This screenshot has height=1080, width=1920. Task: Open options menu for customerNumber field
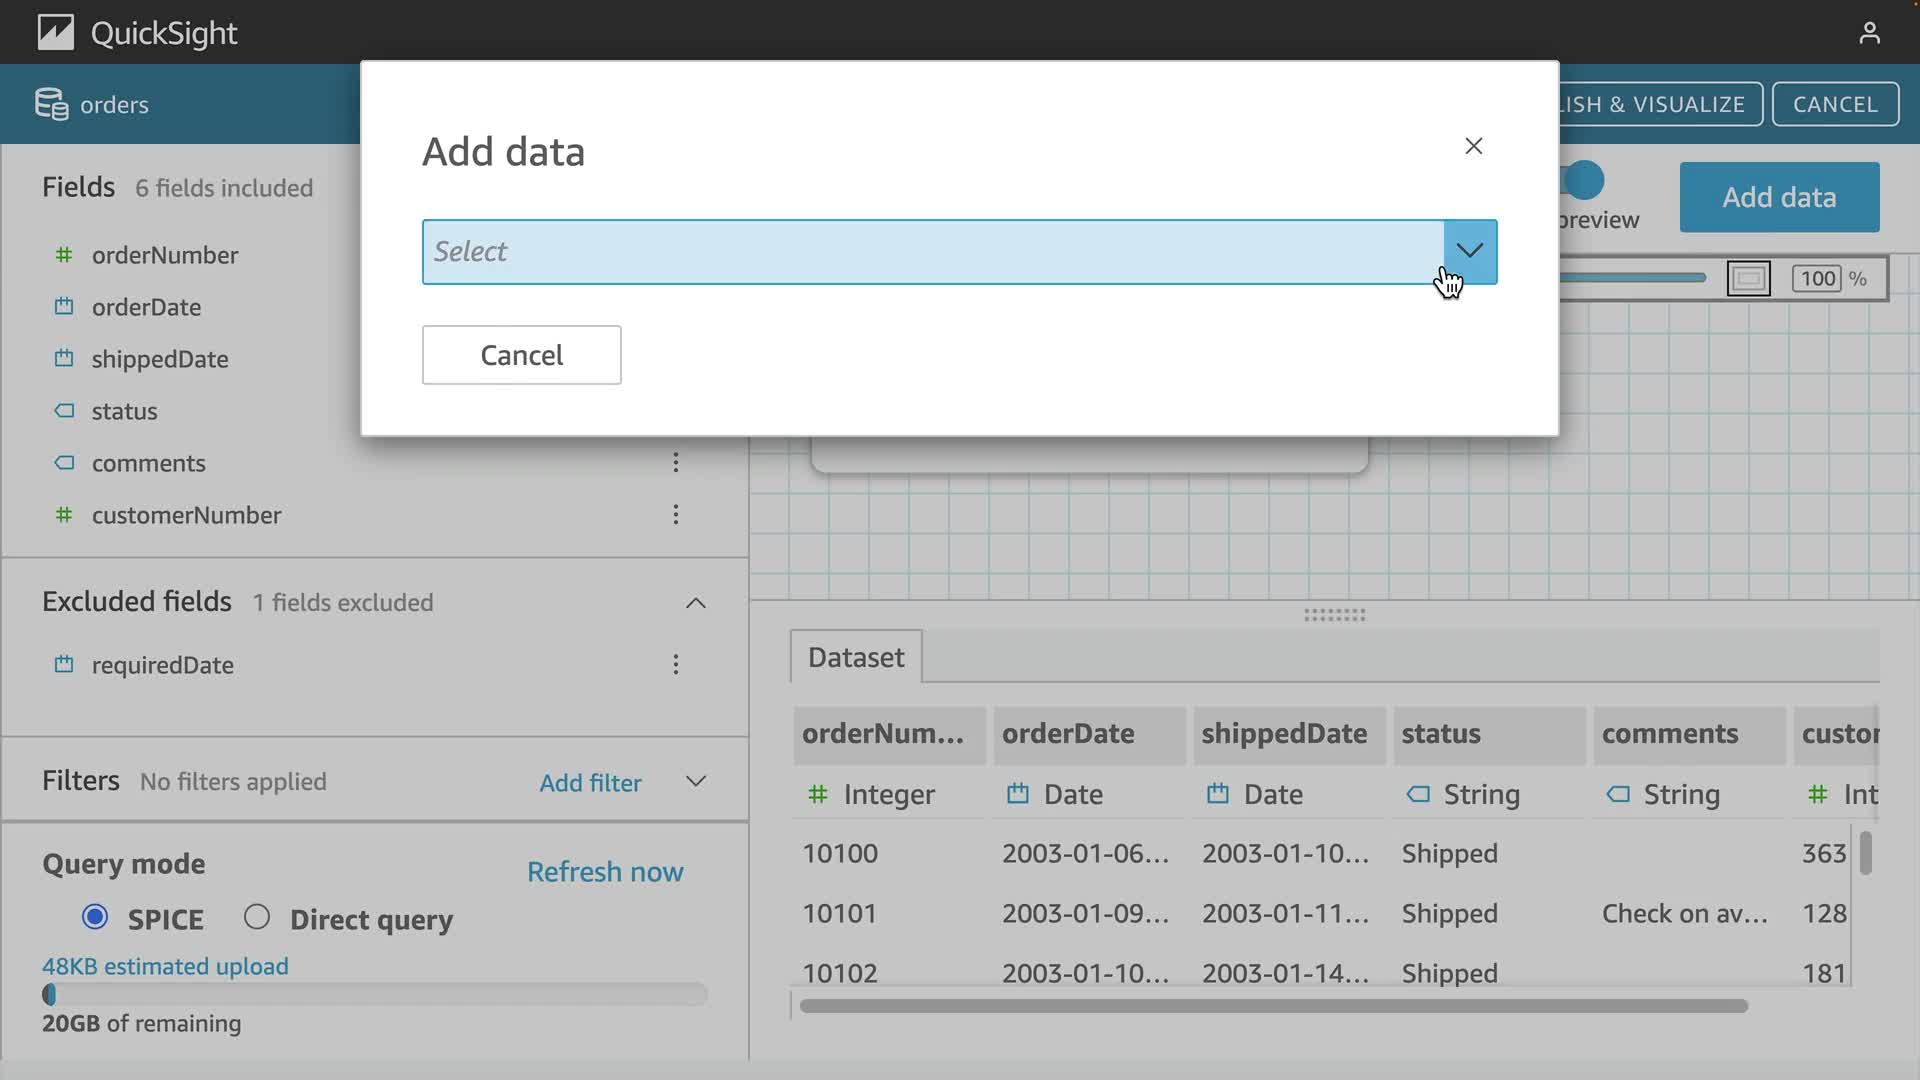[676, 515]
